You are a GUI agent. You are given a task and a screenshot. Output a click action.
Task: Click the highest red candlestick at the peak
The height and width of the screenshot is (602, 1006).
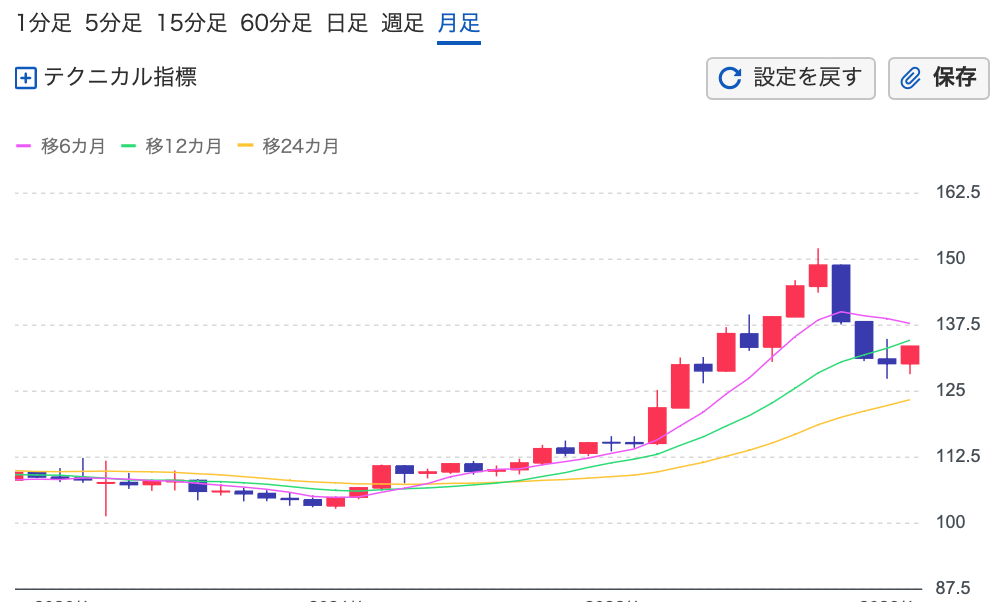tap(818, 276)
